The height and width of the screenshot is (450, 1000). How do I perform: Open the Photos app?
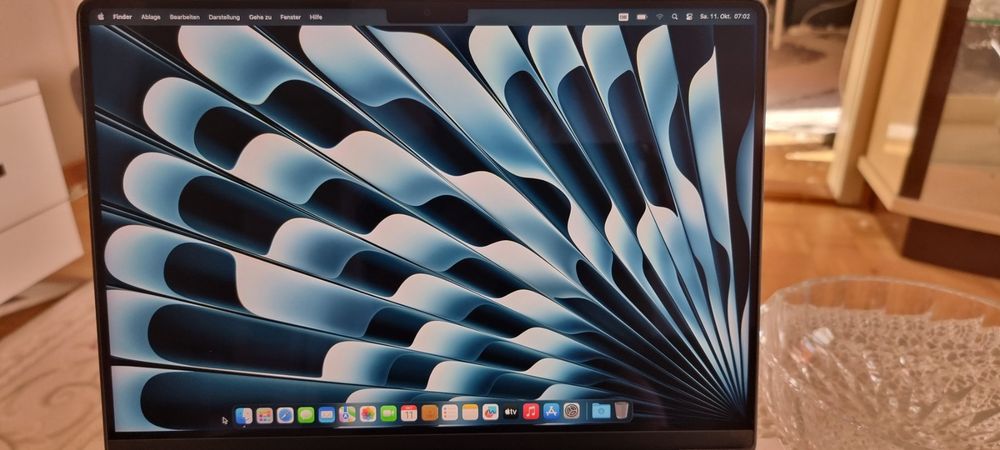pos(368,414)
